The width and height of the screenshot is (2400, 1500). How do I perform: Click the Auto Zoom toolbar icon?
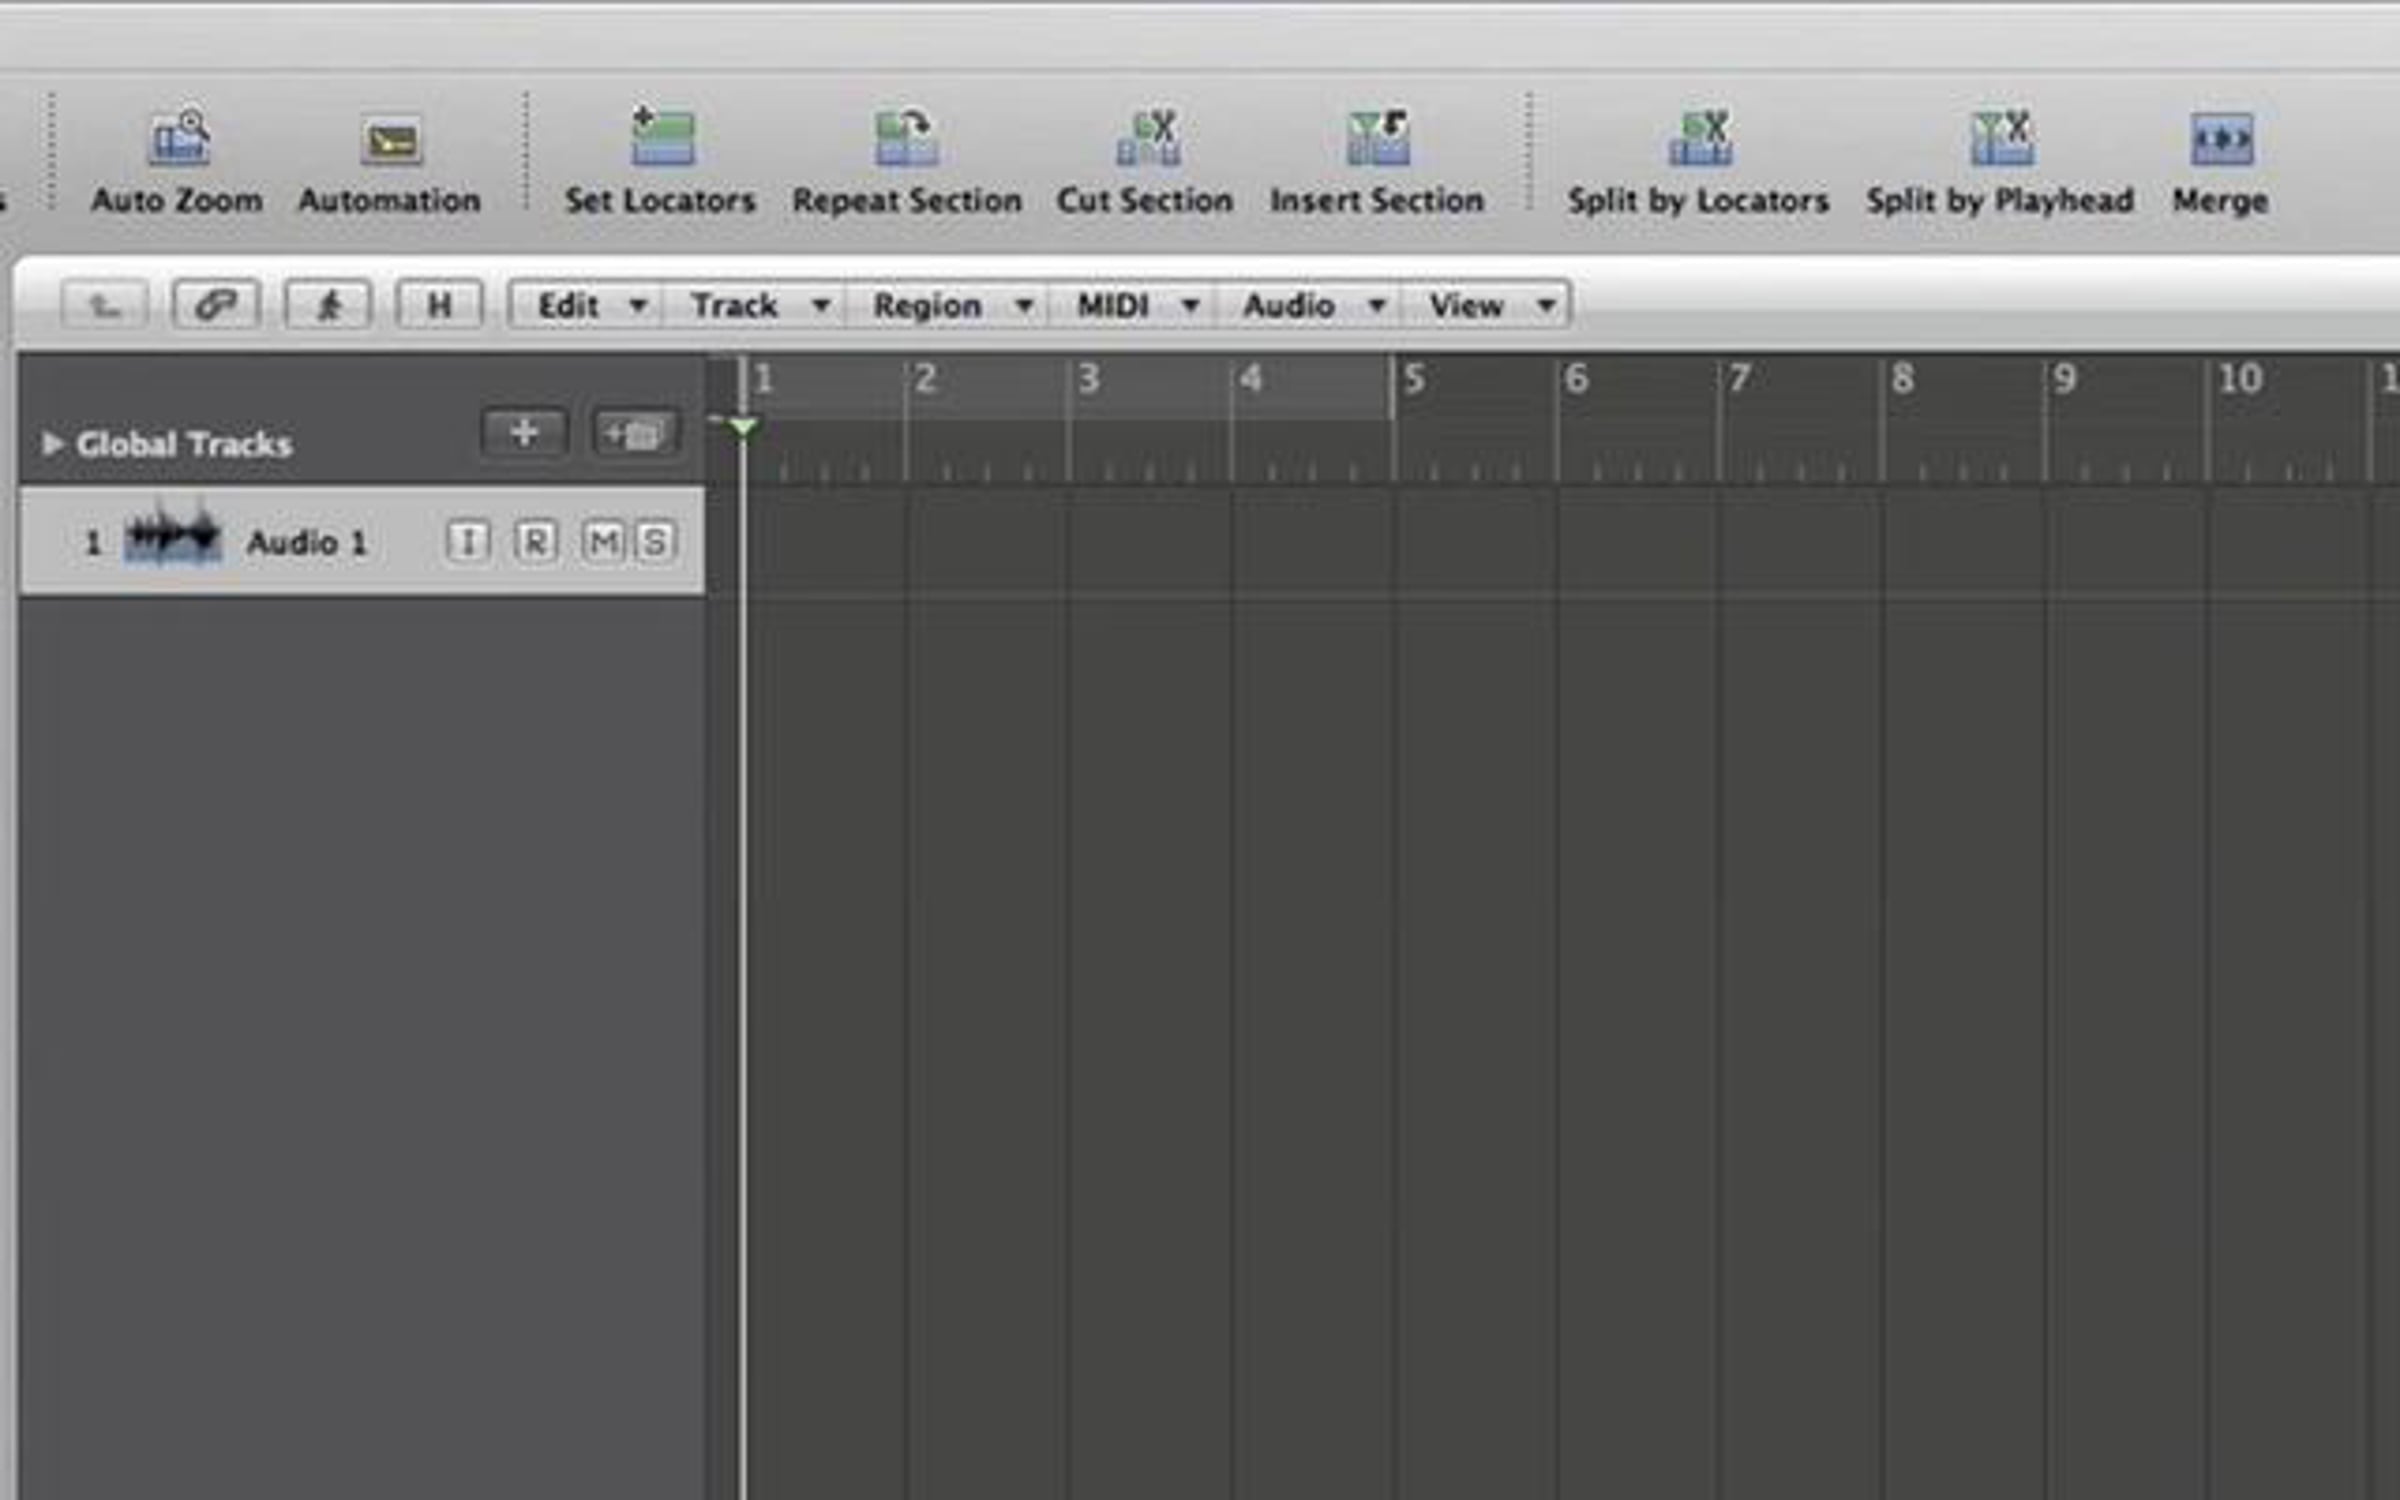click(x=179, y=138)
